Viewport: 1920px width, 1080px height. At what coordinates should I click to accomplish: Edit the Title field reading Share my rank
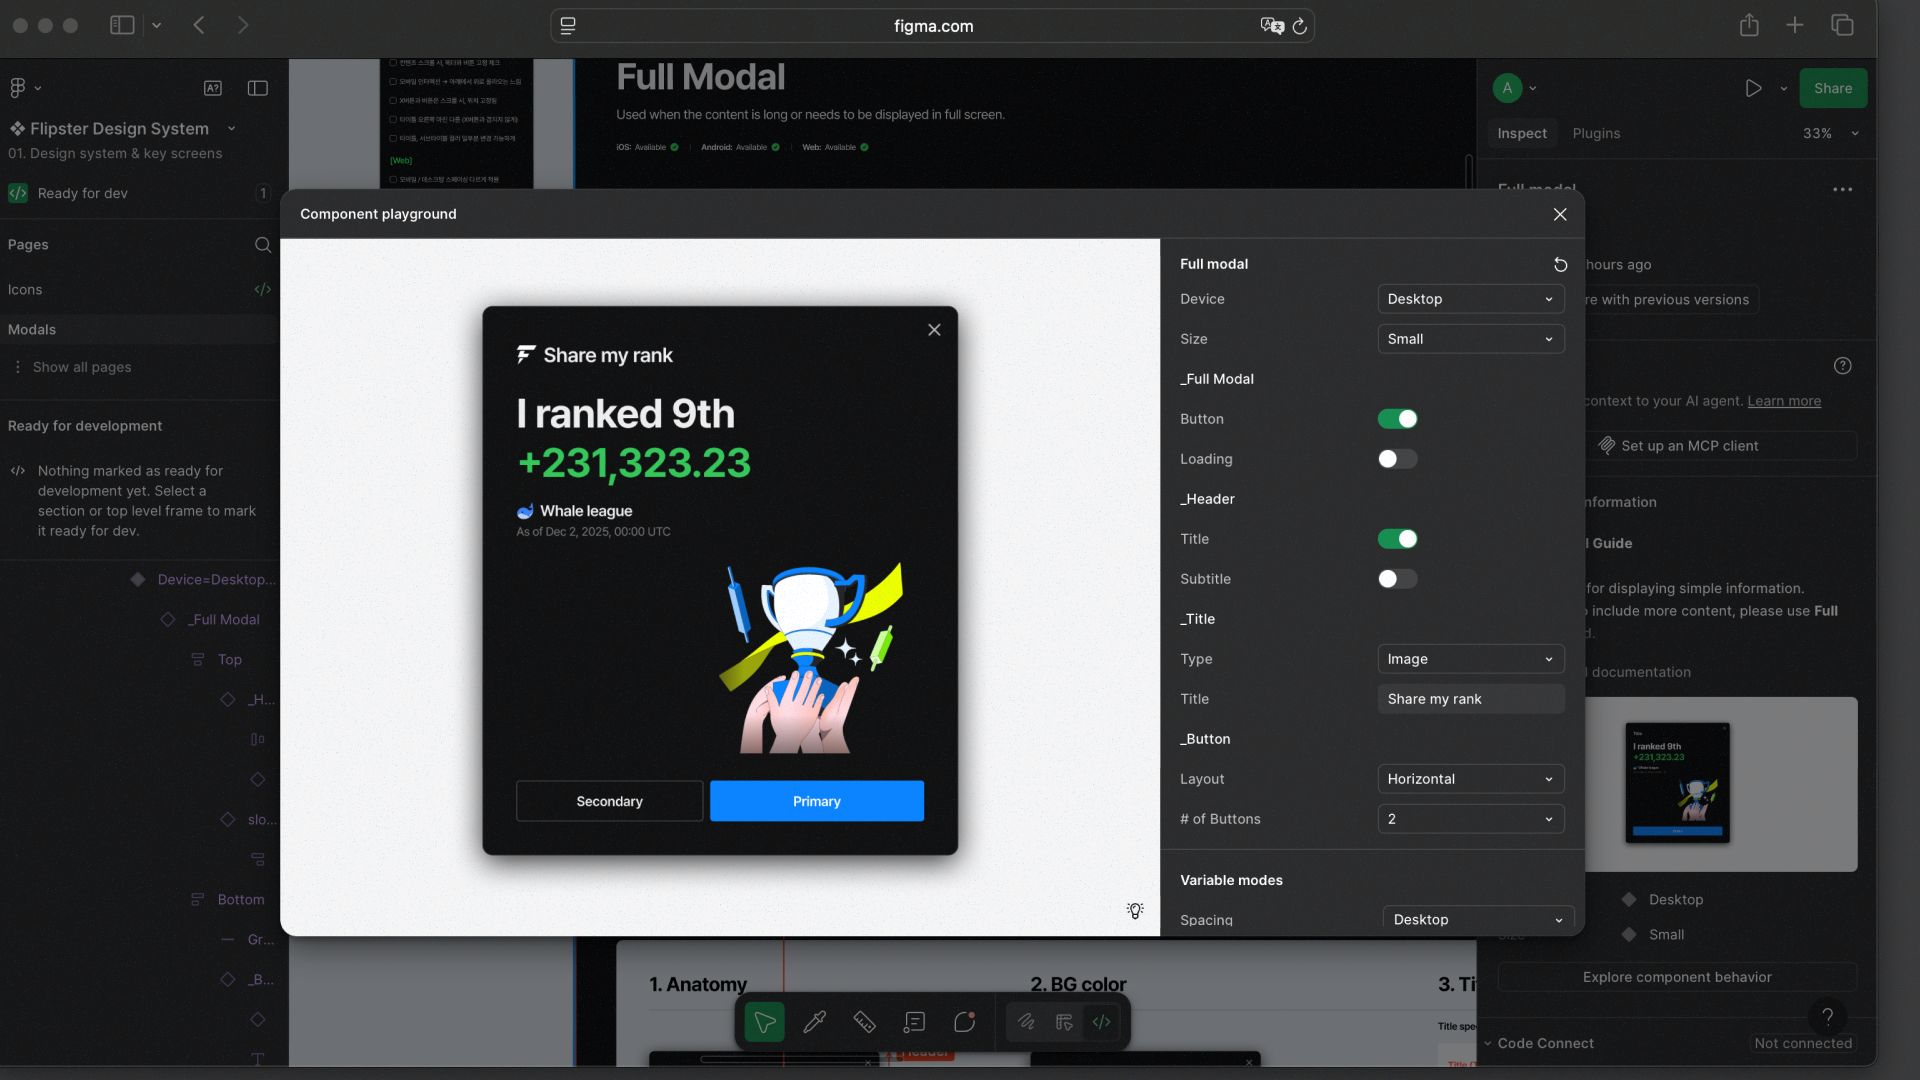point(1470,699)
